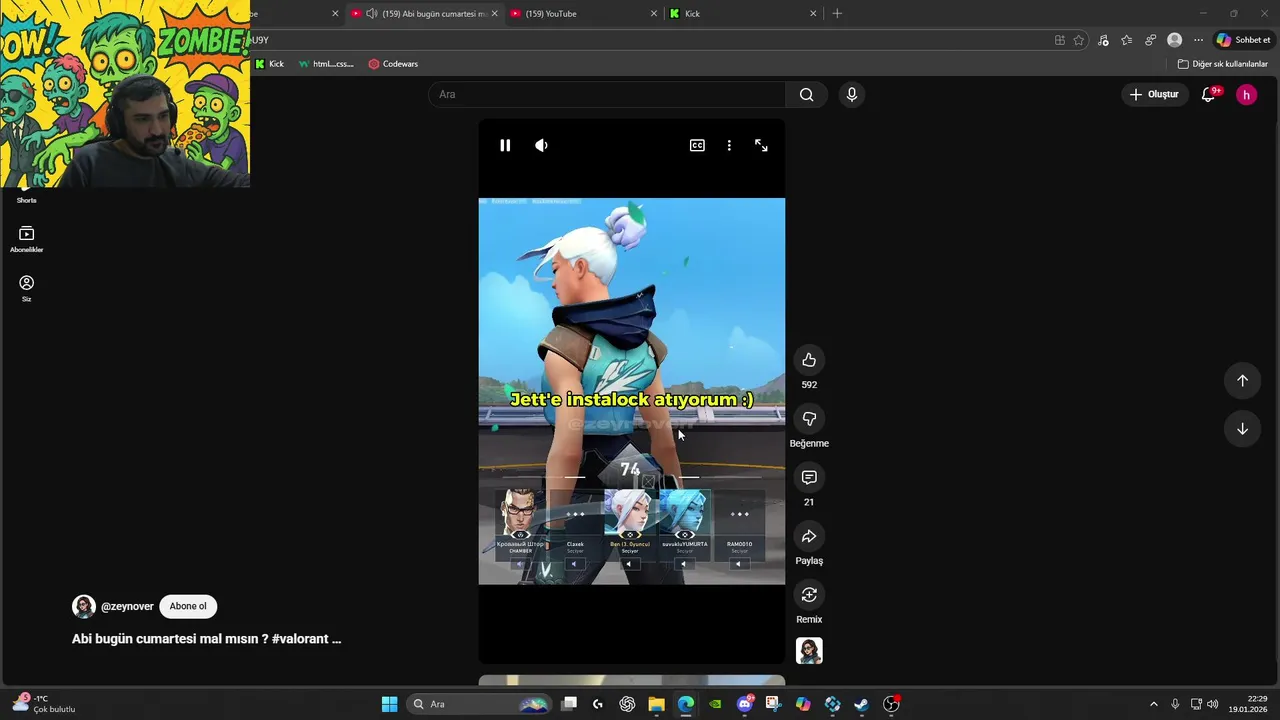Open the zeynover channel avatar
1280x720 pixels.
[x=84, y=606]
